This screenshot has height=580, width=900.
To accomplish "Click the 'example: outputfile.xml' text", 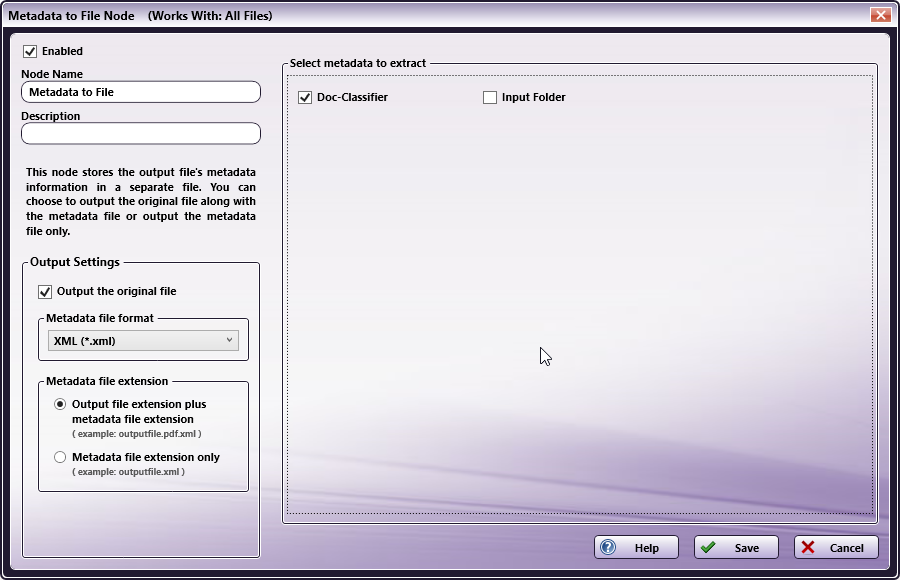I will click(x=129, y=472).
